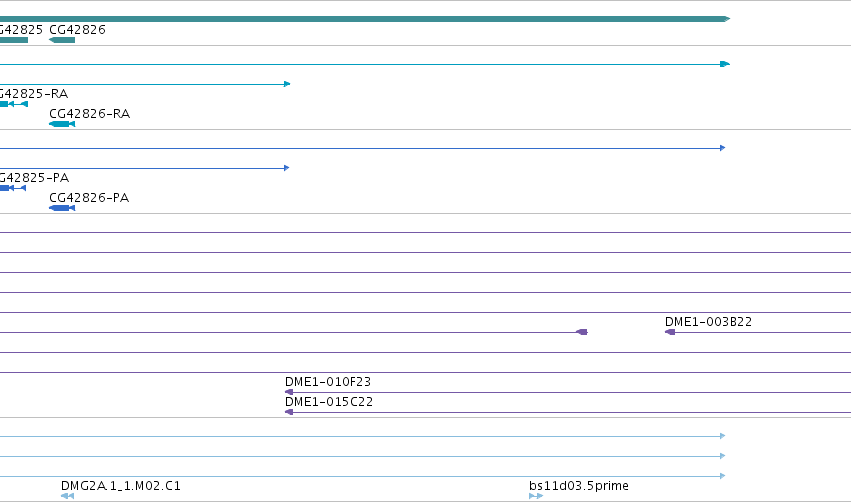Click the purple DME1-015C22 clone line
This screenshot has height=502, width=851.
(568, 412)
